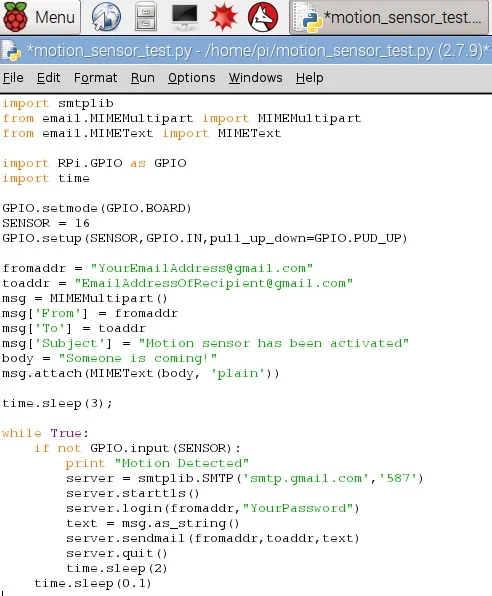Image resolution: width=492 pixels, height=596 pixels.
Task: Click the server.sendmail(fromaddr,toaddr,text) line
Action: coord(213,539)
